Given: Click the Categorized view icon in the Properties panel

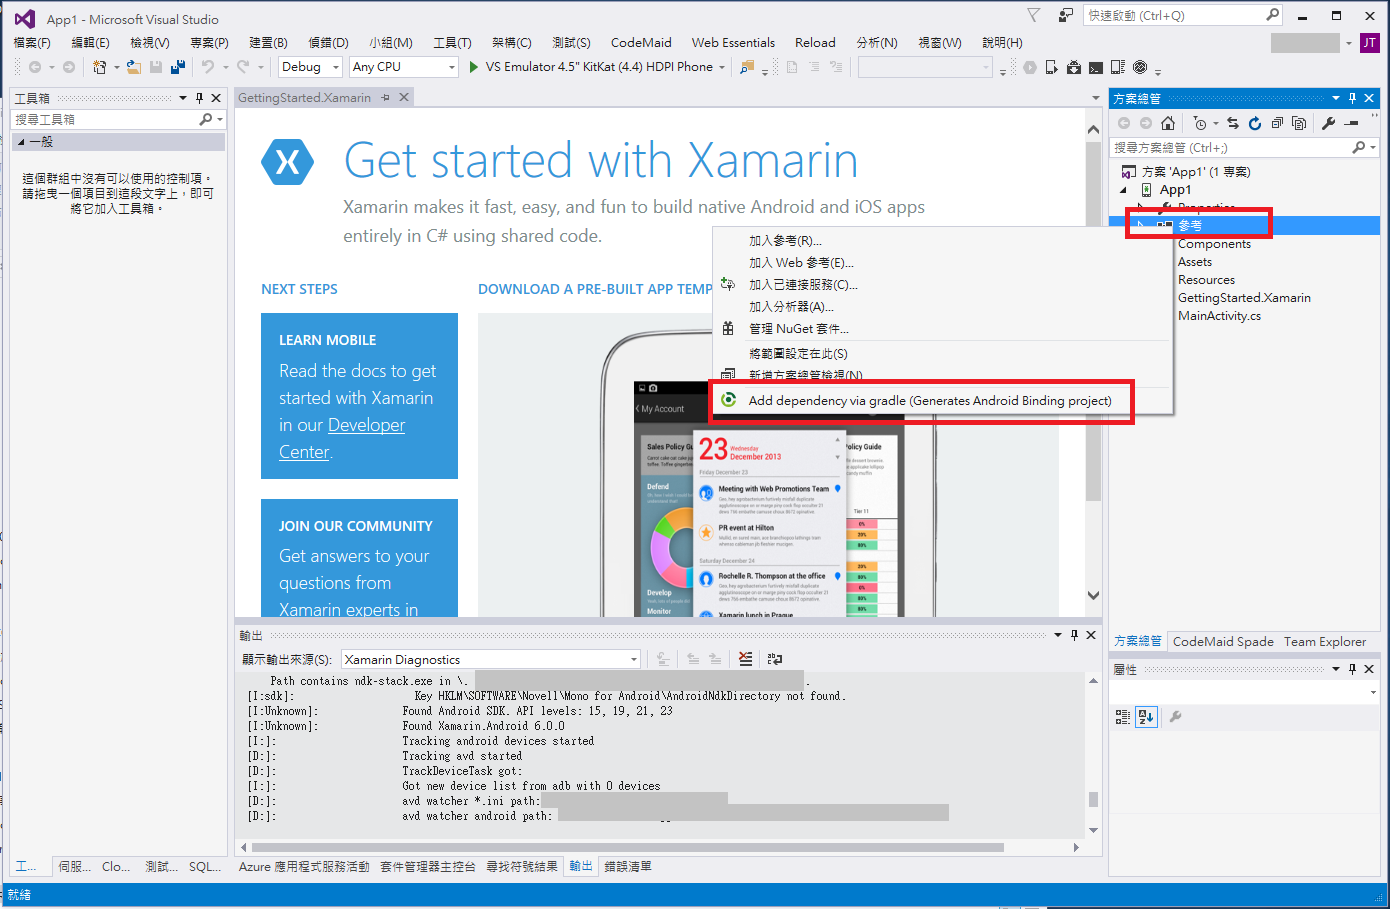Looking at the screenshot, I should tap(1123, 716).
